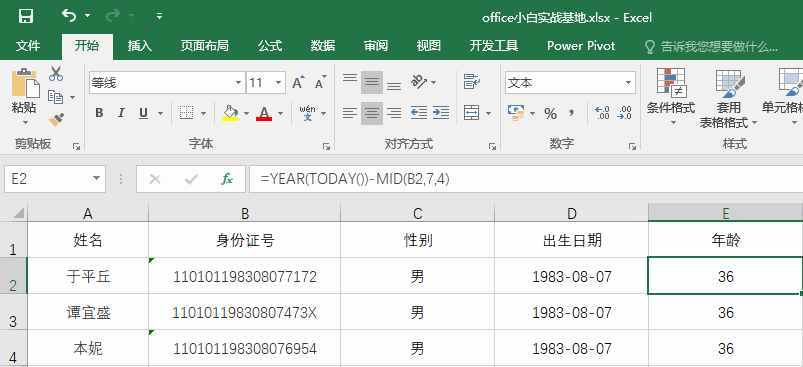Image resolution: width=803 pixels, height=367 pixels.
Task: Click the Borders icon
Action: click(186, 113)
